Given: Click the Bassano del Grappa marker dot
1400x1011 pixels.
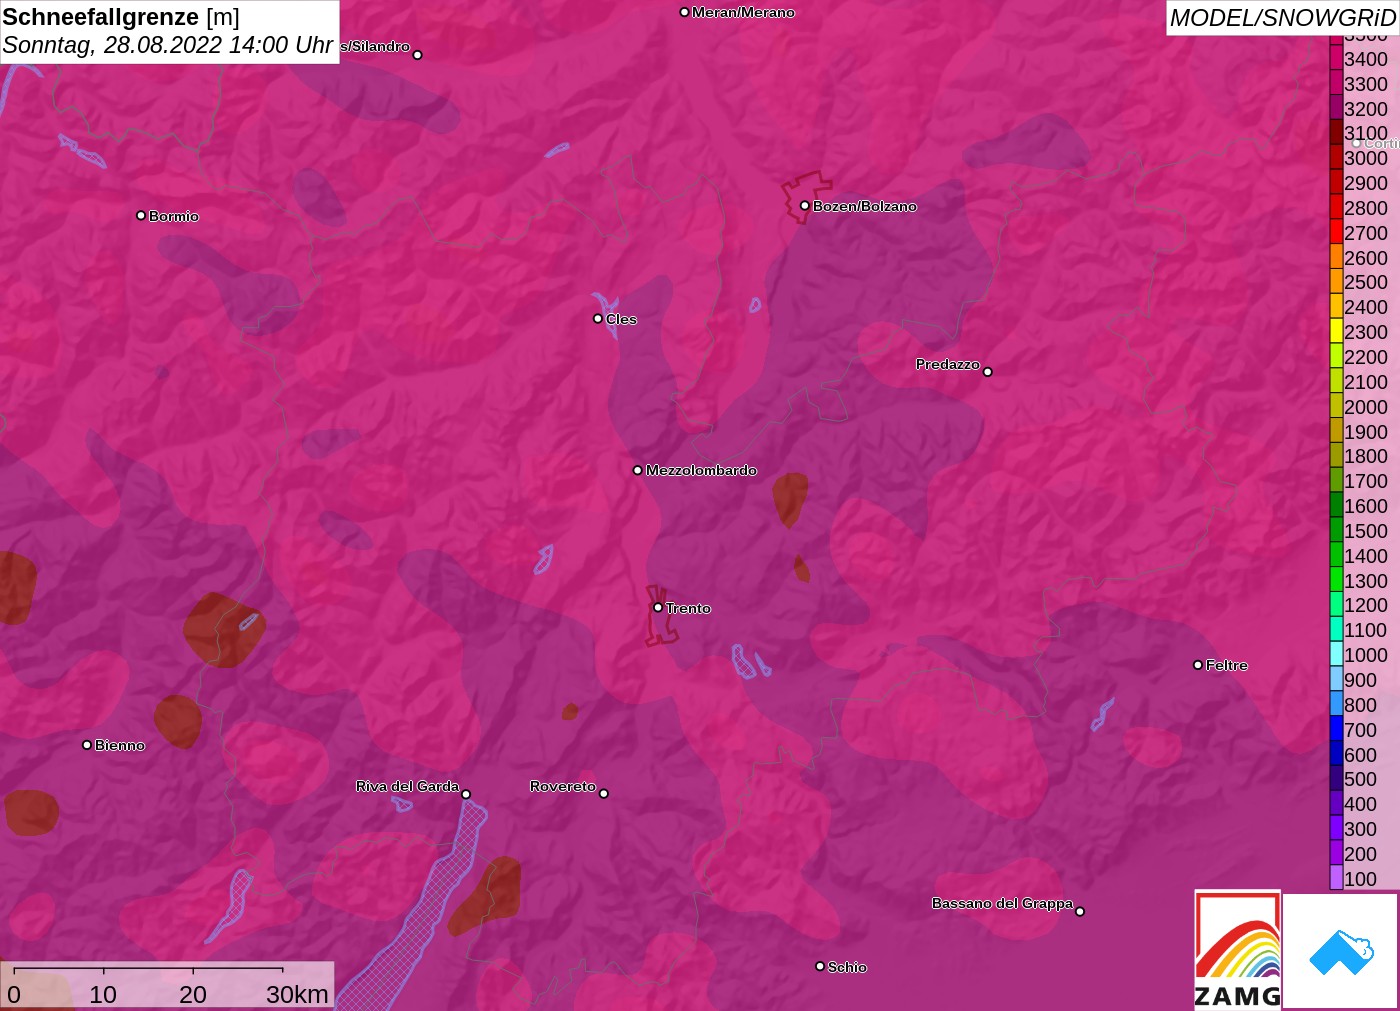Looking at the screenshot, I should point(1080,911).
